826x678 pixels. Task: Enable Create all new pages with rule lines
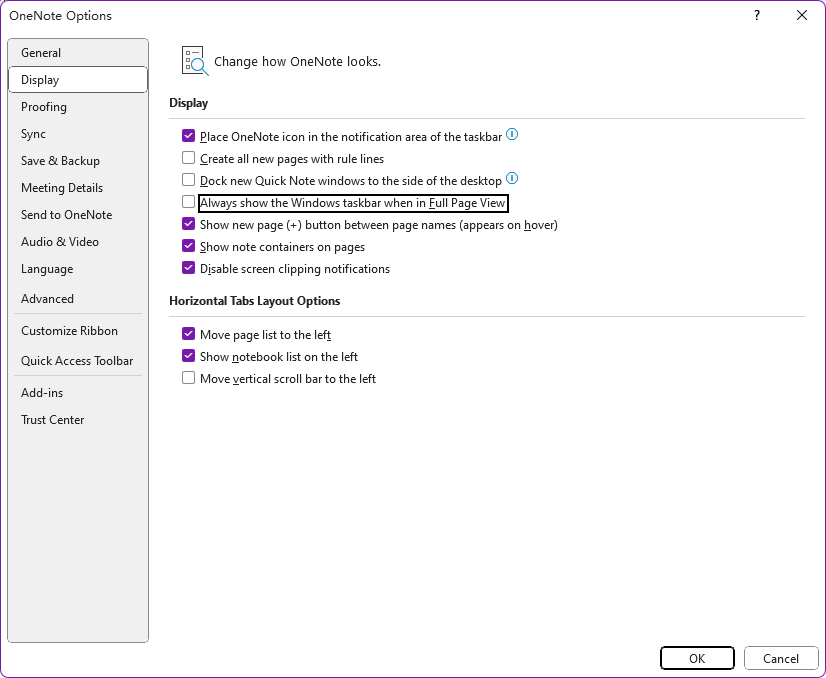pyautogui.click(x=188, y=158)
